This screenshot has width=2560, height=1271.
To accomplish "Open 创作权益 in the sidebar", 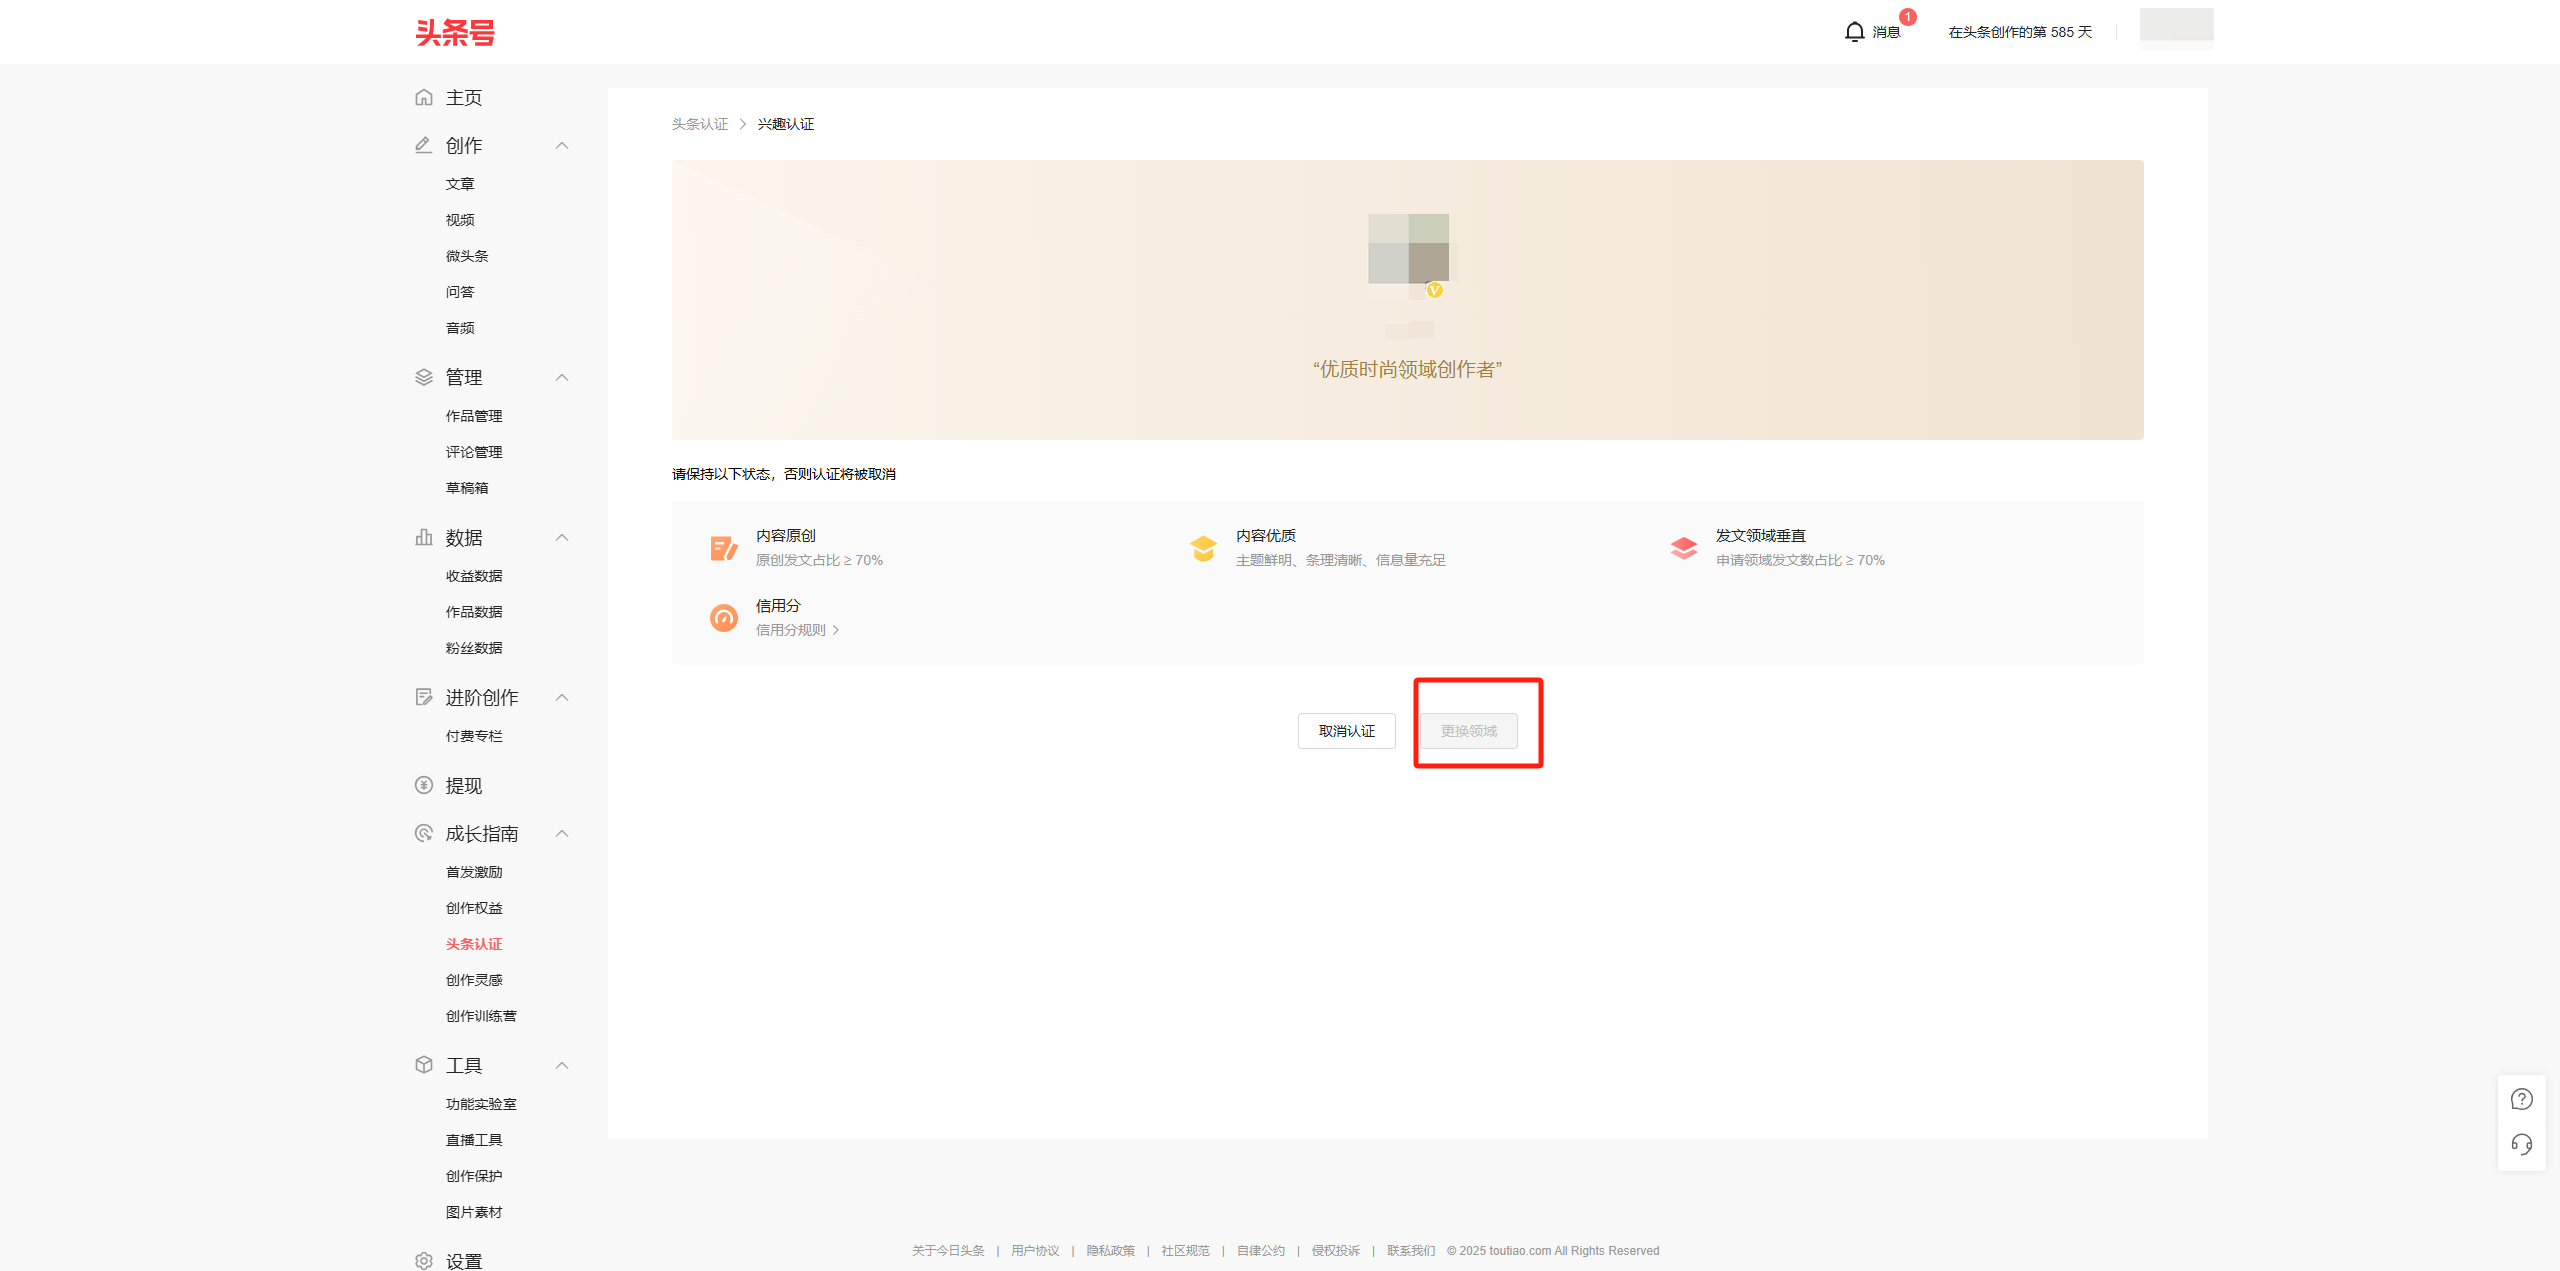I will (x=474, y=908).
